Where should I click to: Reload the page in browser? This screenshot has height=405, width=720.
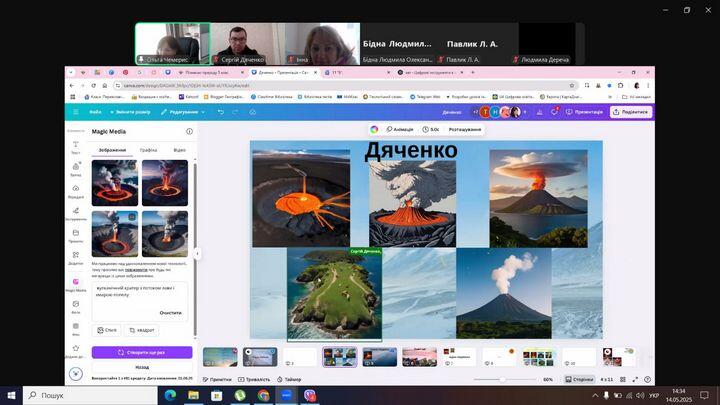click(94, 85)
